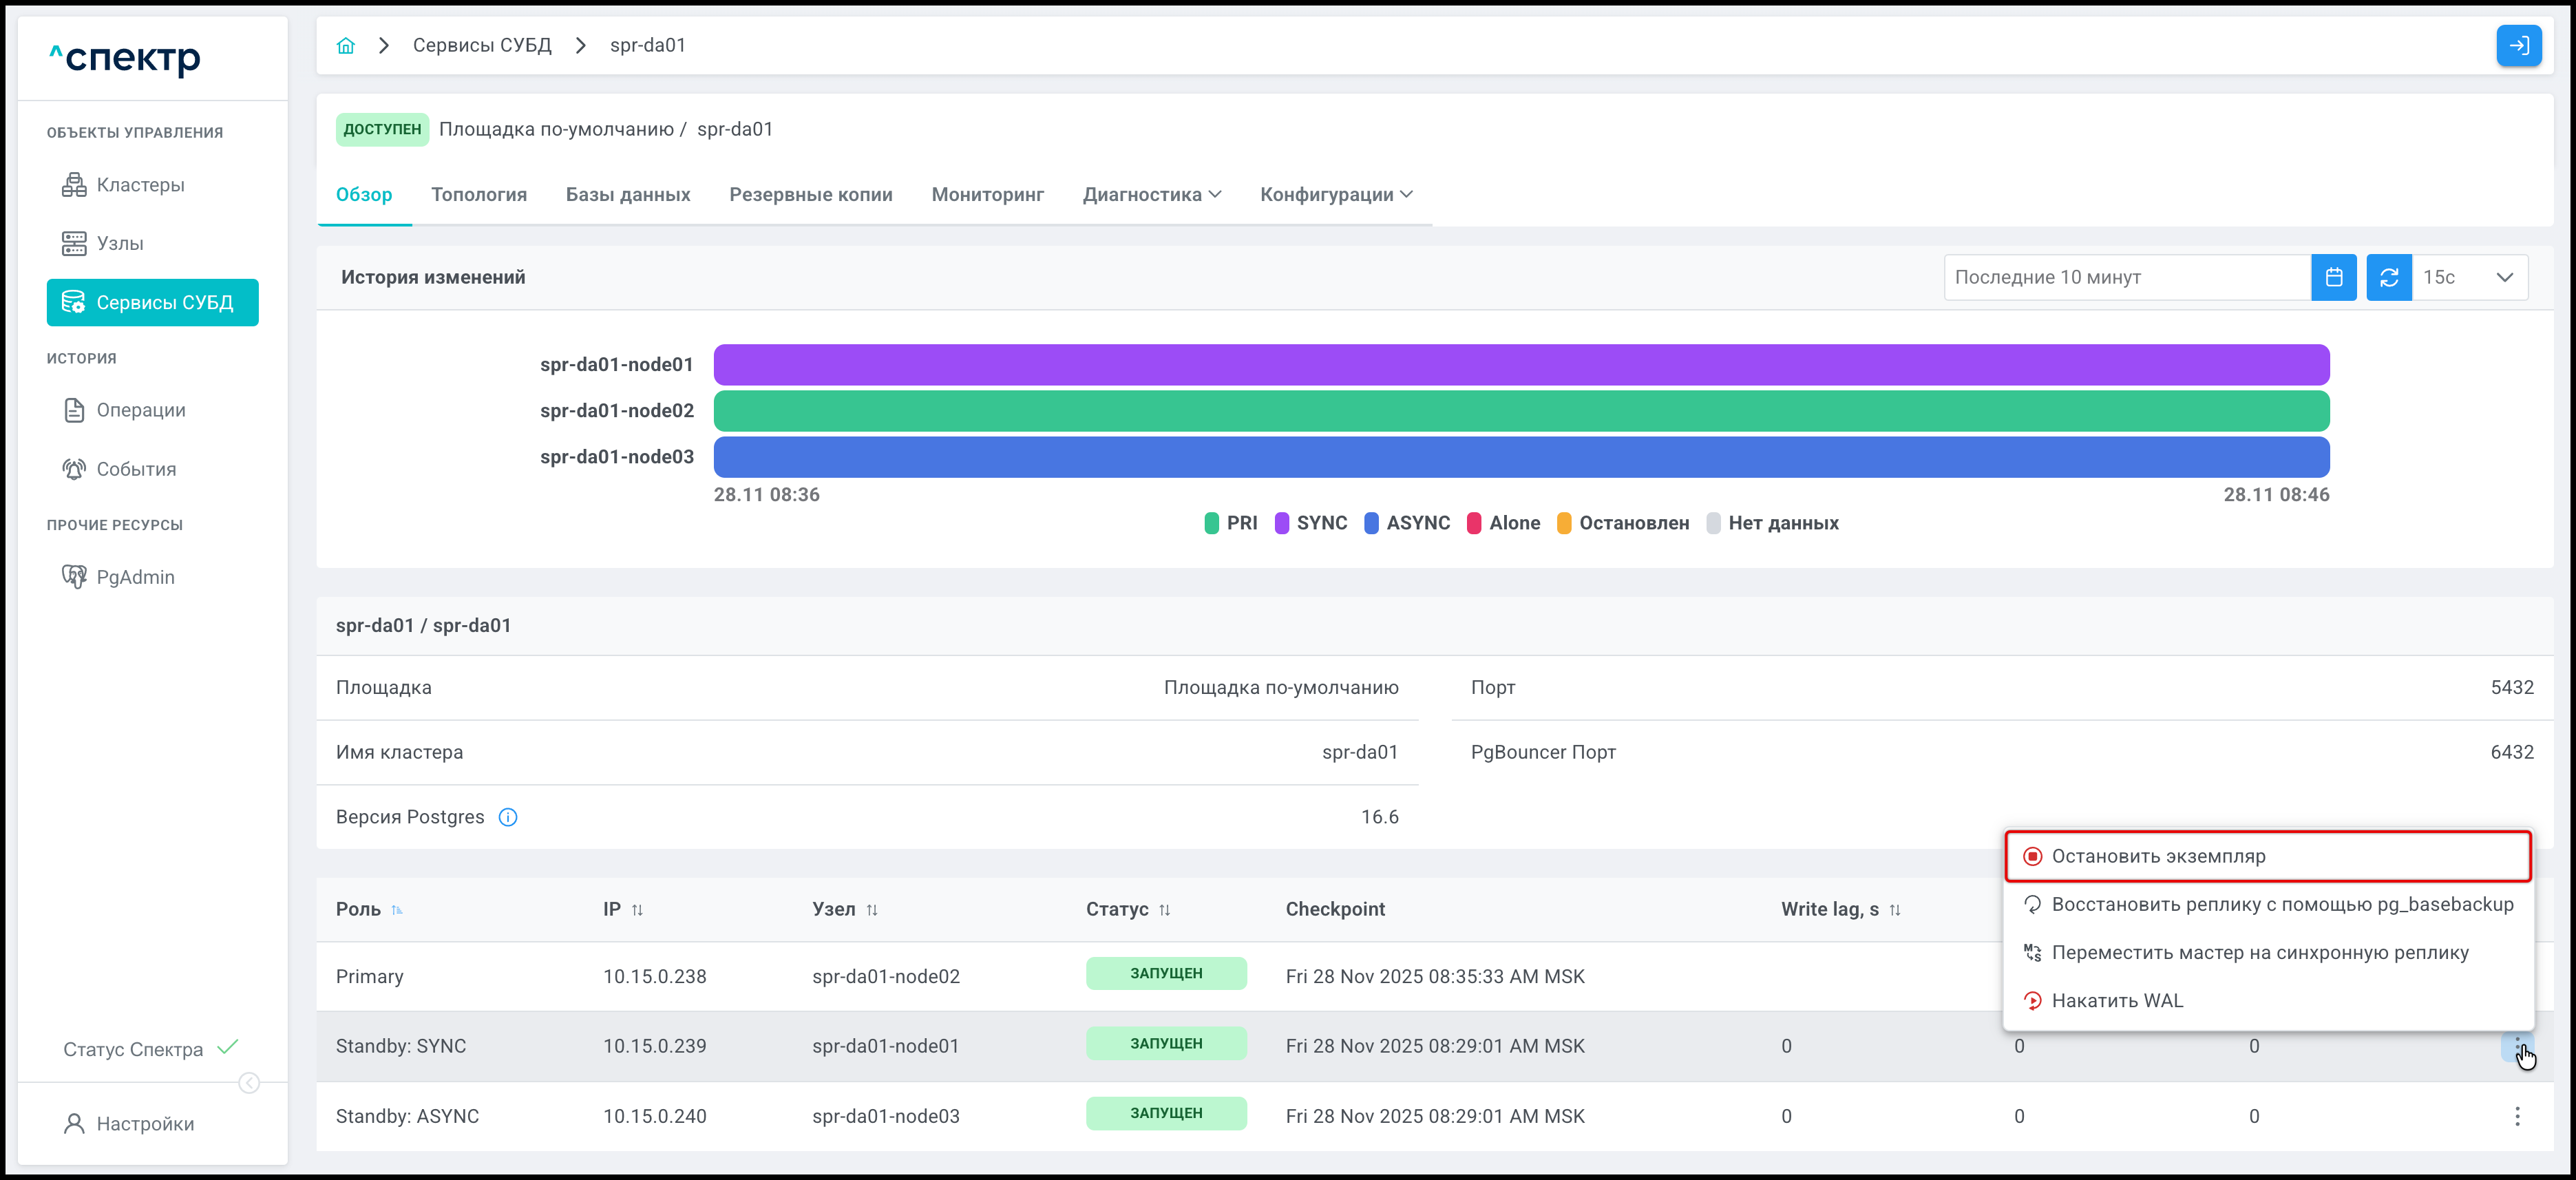Expand the Диагностика dropdown tab
This screenshot has height=1180, width=2576.
tap(1152, 194)
